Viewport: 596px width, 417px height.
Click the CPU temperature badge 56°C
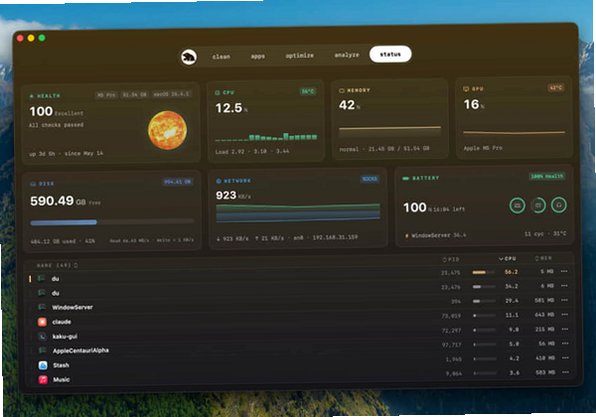[x=308, y=92]
